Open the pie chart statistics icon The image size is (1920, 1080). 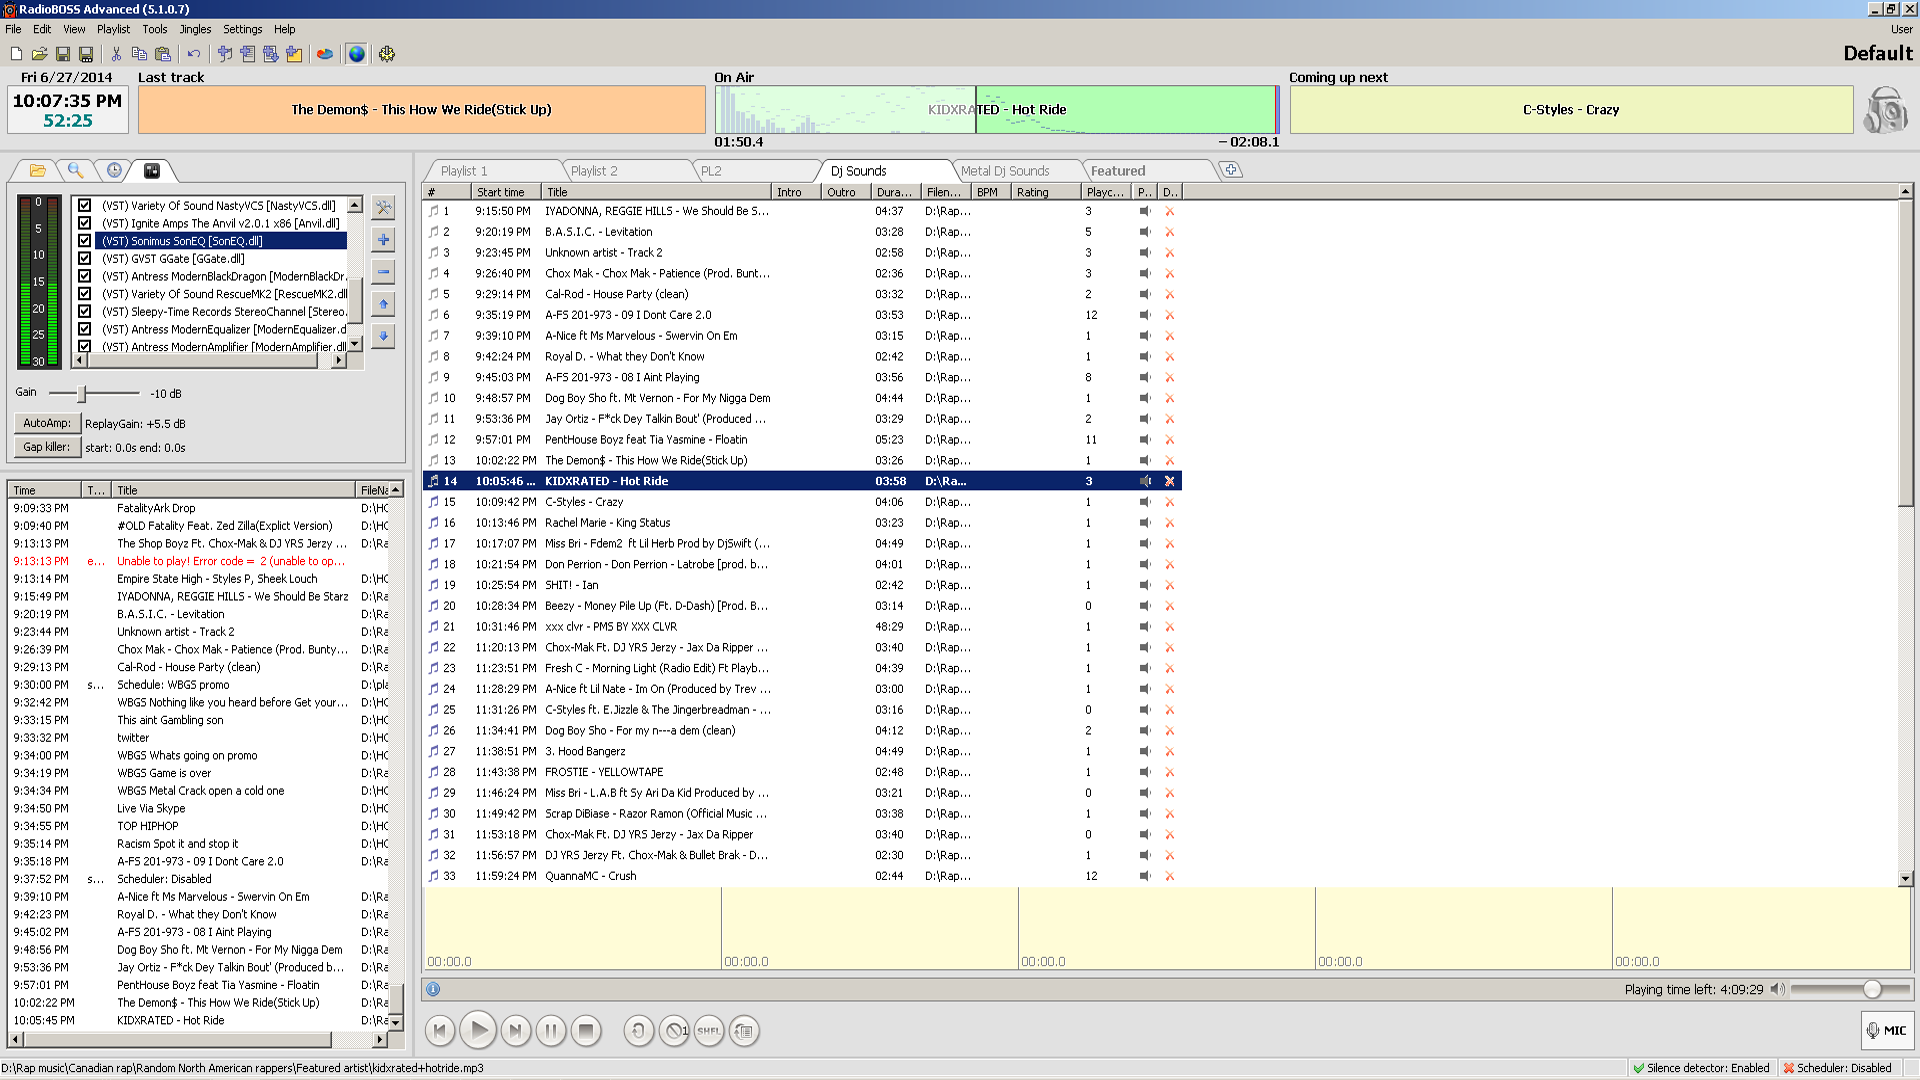pyautogui.click(x=325, y=54)
